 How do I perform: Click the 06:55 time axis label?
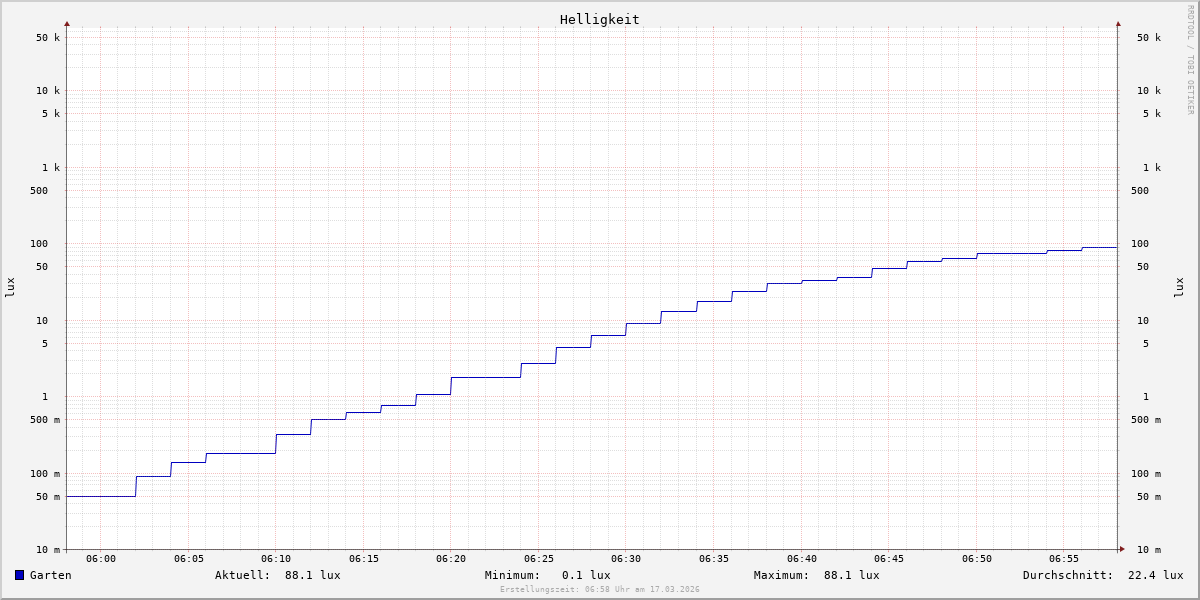pyautogui.click(x=1064, y=559)
